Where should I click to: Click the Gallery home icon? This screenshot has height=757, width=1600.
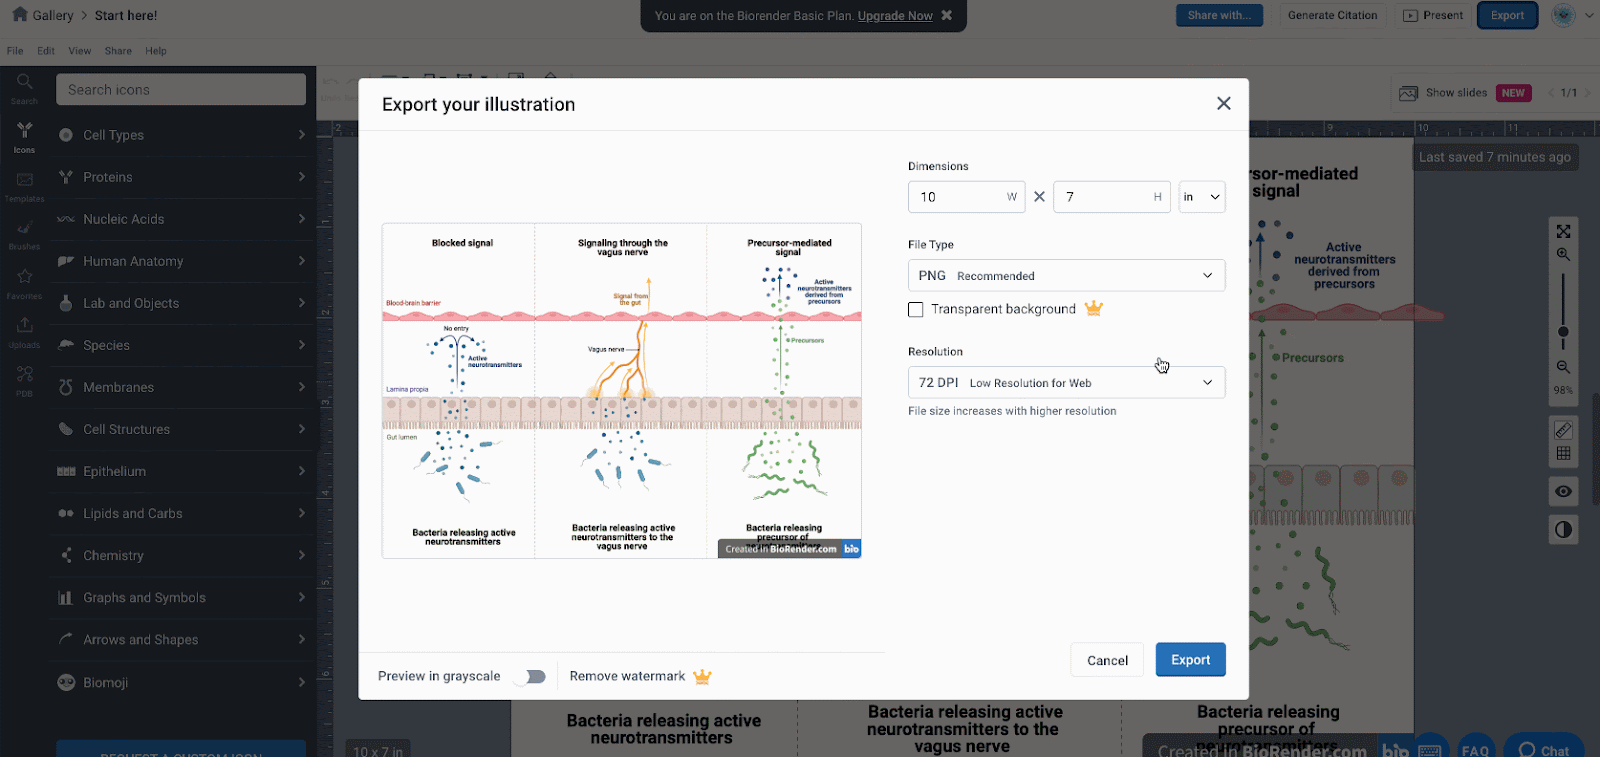tap(19, 15)
